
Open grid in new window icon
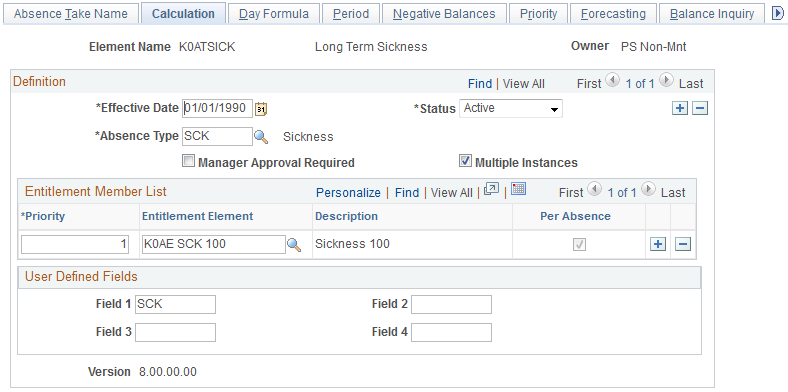491,189
